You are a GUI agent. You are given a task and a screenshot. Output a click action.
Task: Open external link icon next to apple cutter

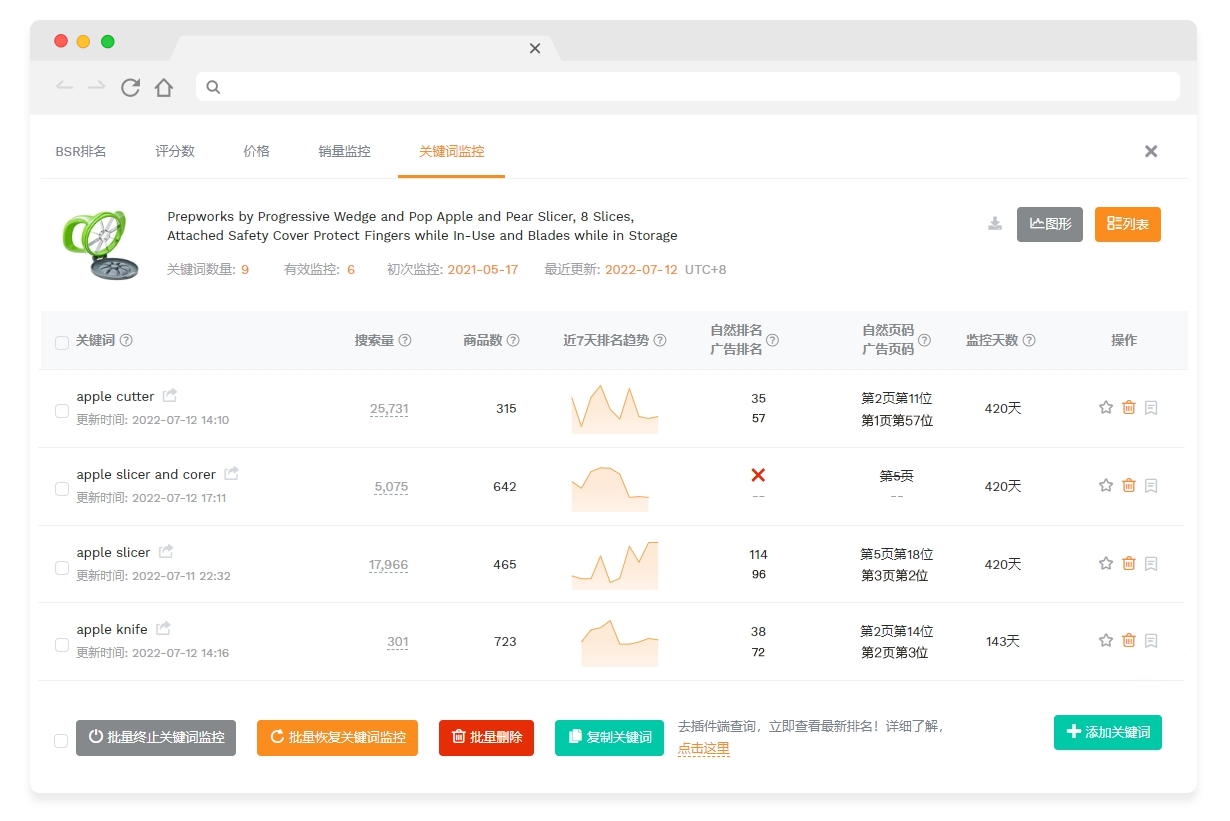170,396
